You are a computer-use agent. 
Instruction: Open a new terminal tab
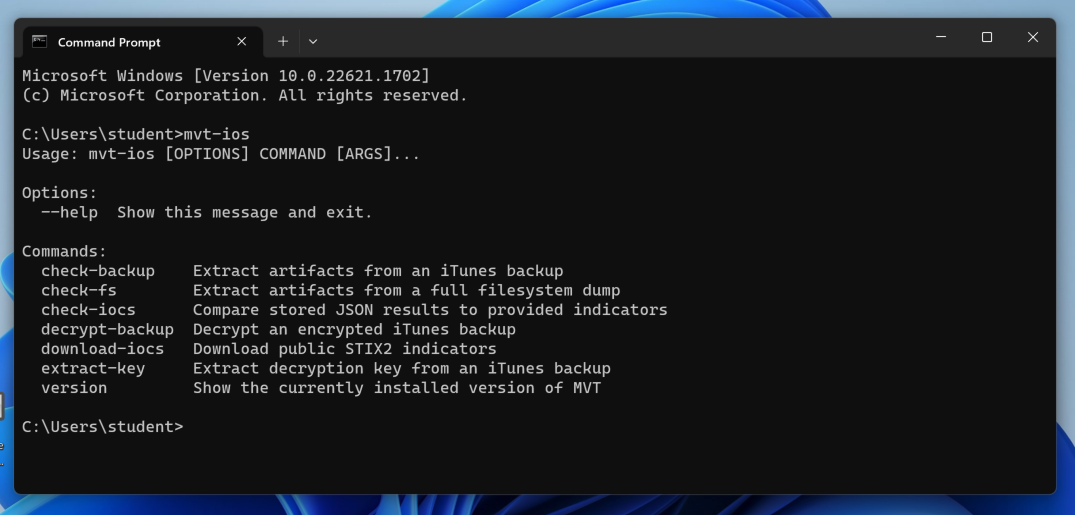click(283, 41)
